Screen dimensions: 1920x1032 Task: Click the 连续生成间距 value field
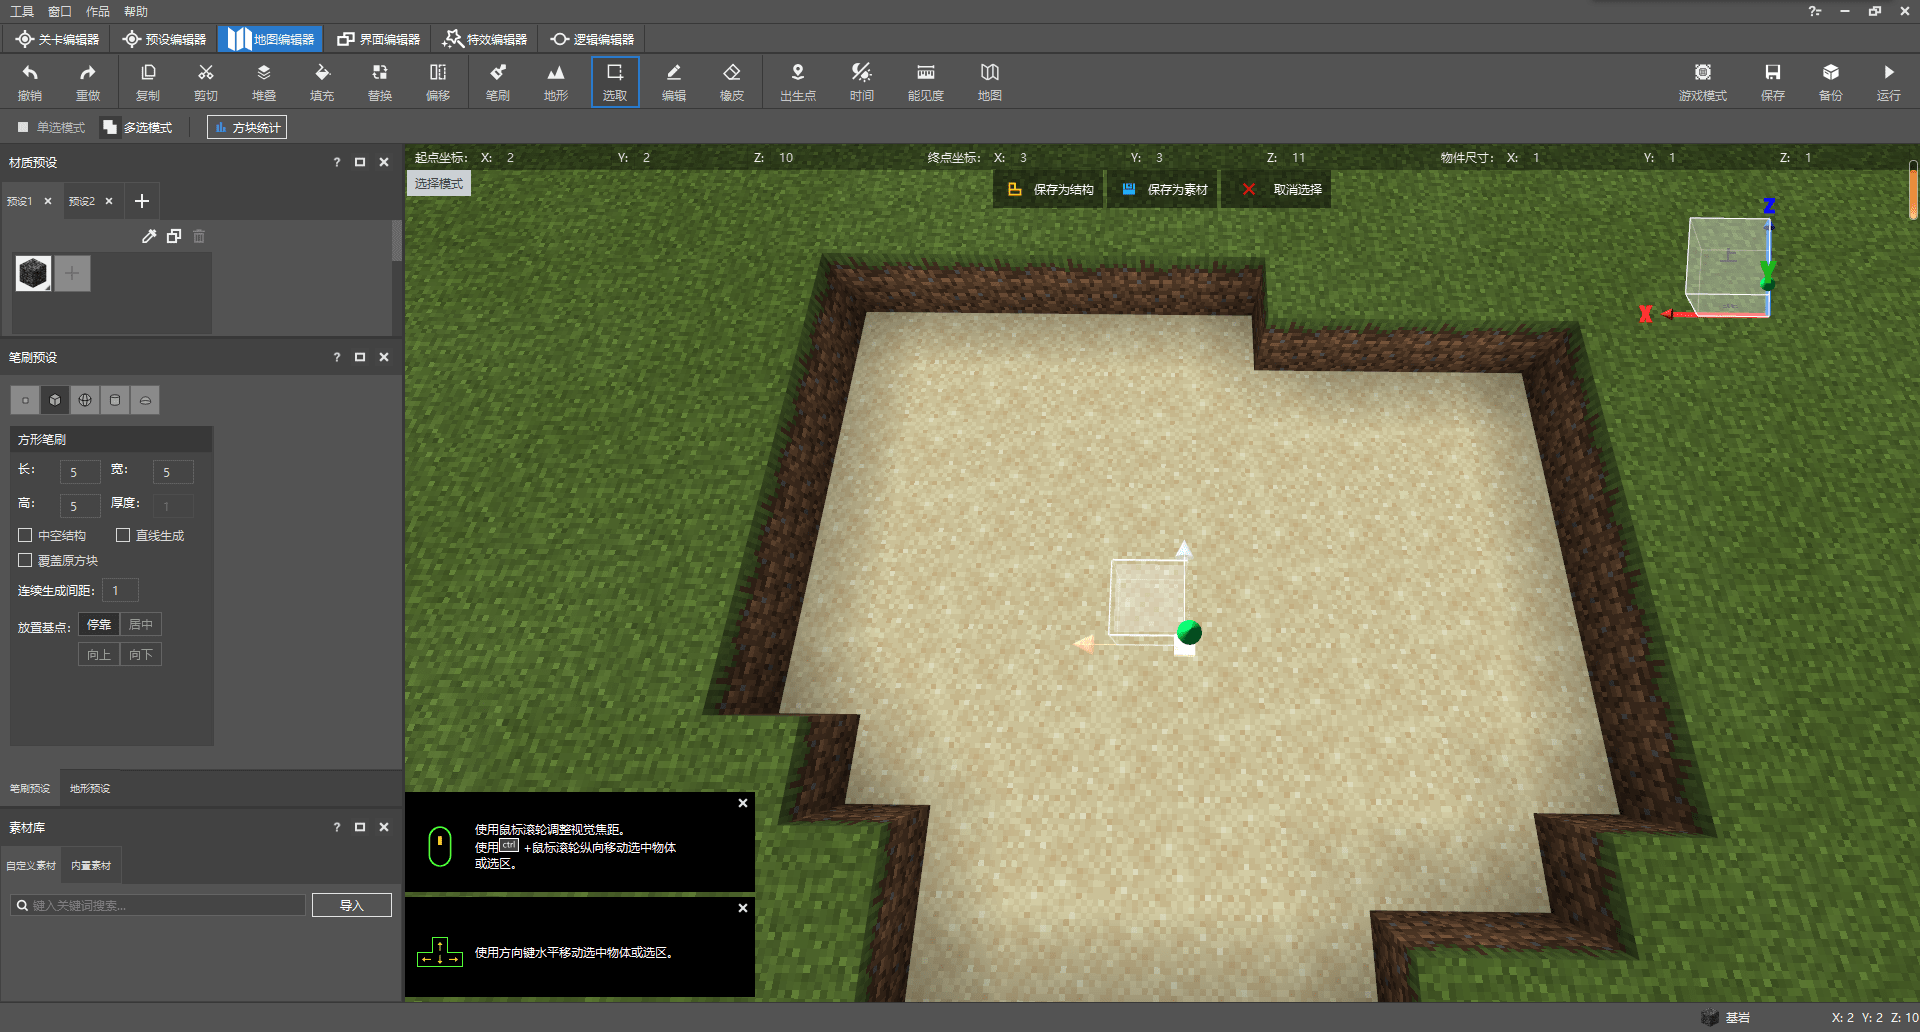pos(120,590)
